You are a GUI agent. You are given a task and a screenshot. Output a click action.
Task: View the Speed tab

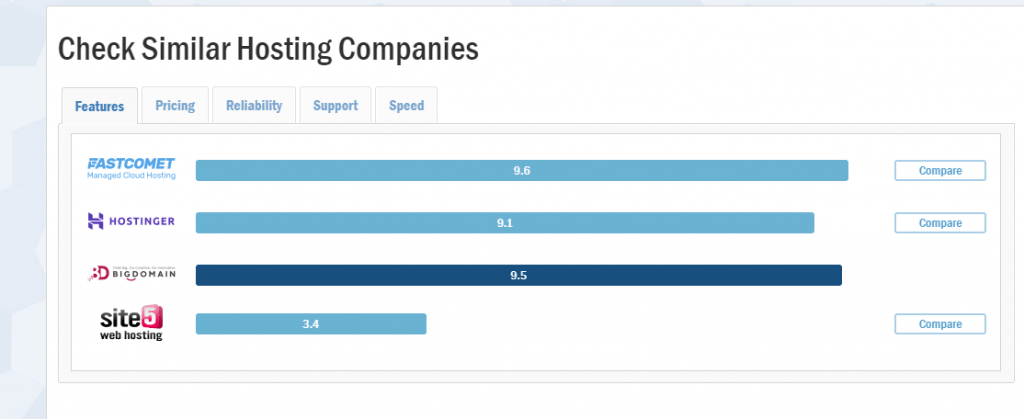coord(406,105)
